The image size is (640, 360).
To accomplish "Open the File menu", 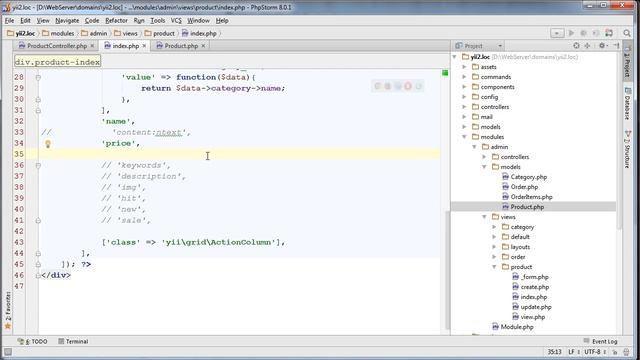I will pos(9,20).
